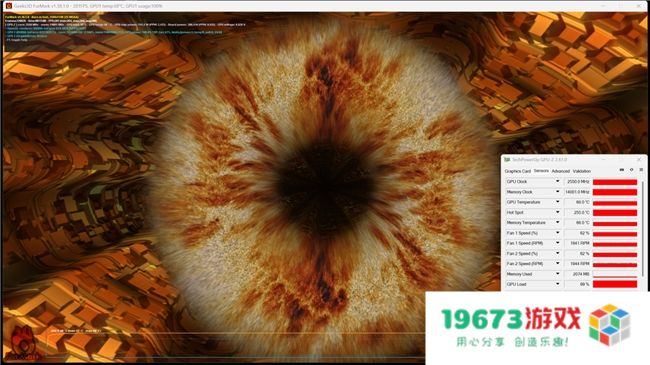The width and height of the screenshot is (650, 365).
Task: Click the GPU-Z title bar app icon
Action: tap(507, 160)
